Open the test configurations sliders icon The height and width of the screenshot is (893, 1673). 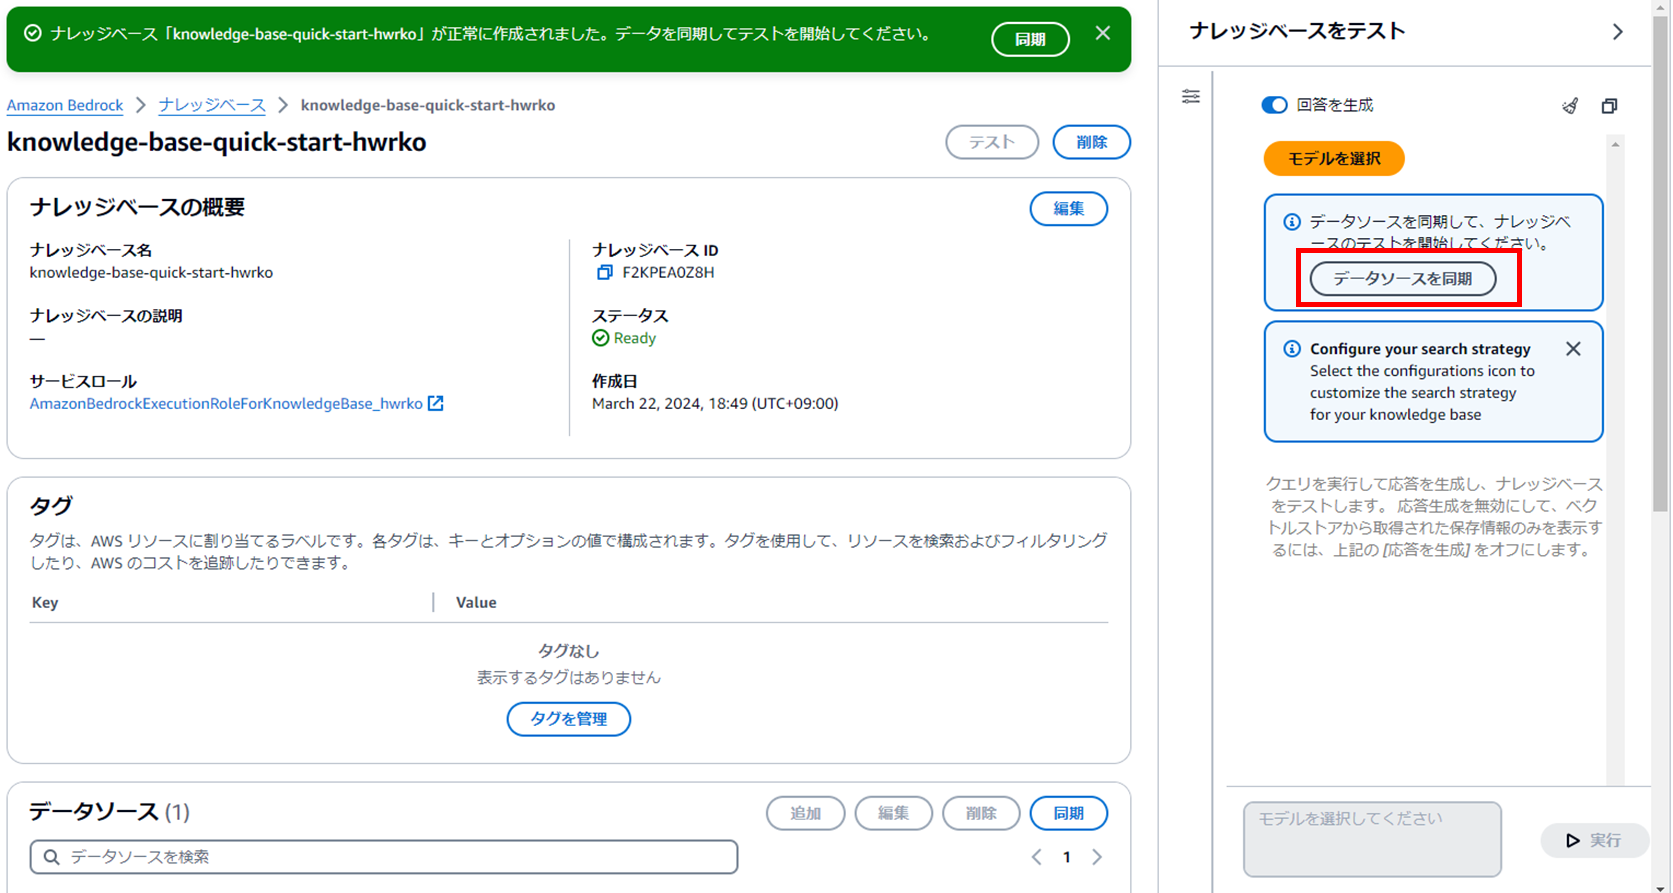[1190, 96]
